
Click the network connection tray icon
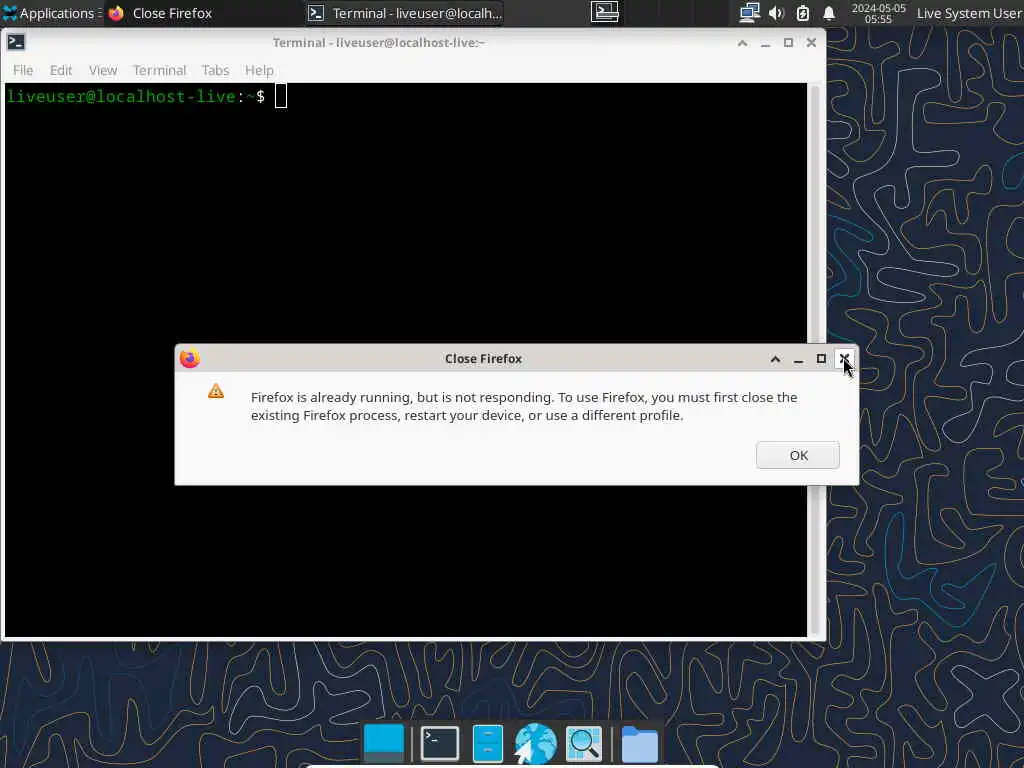pyautogui.click(x=749, y=13)
